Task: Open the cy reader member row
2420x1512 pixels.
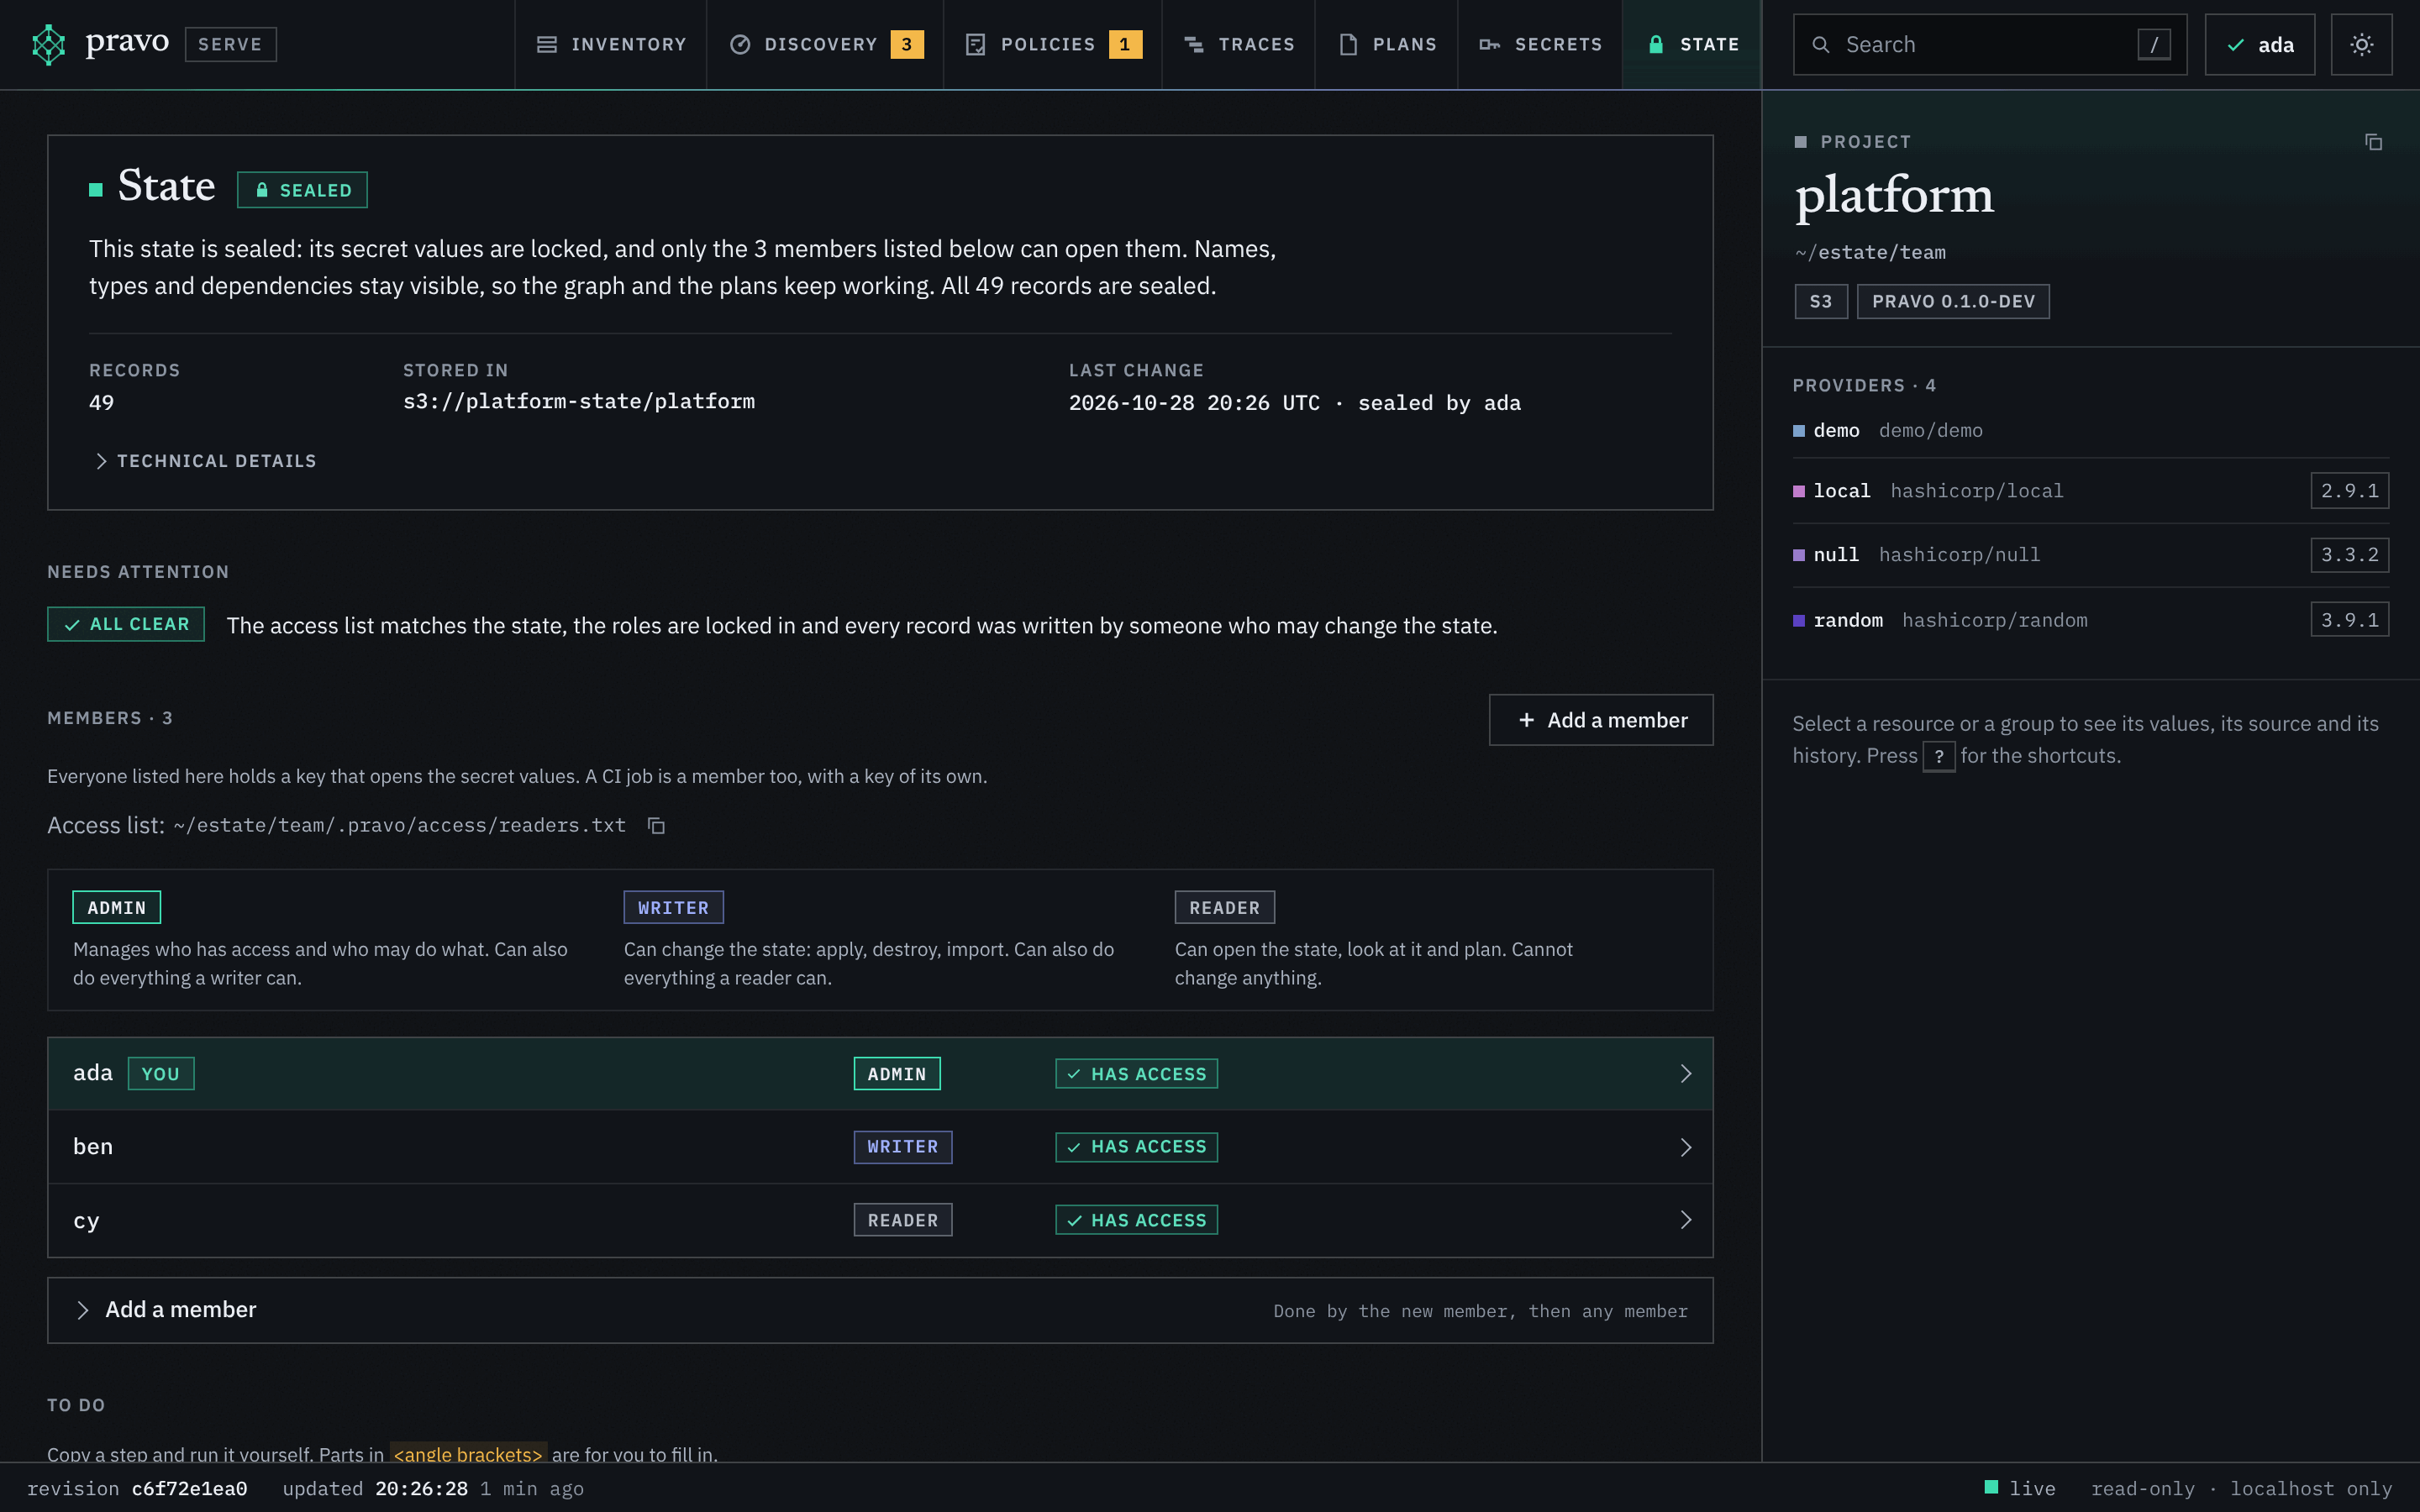Action: click(880, 1220)
